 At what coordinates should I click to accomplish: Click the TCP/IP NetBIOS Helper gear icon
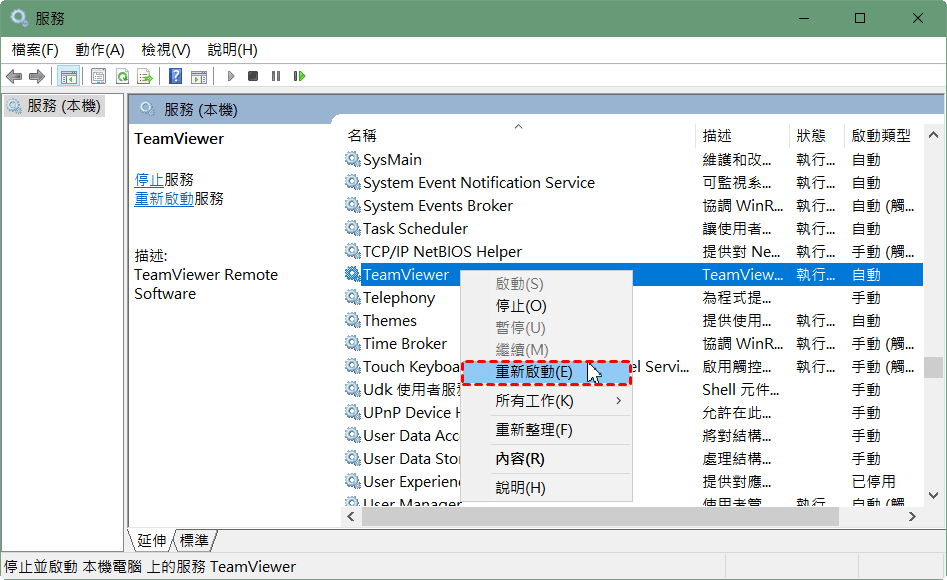[x=353, y=251]
